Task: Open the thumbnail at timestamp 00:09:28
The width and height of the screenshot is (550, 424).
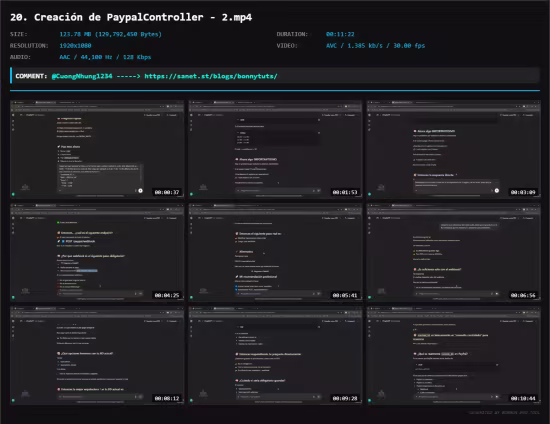Action: click(x=275, y=355)
